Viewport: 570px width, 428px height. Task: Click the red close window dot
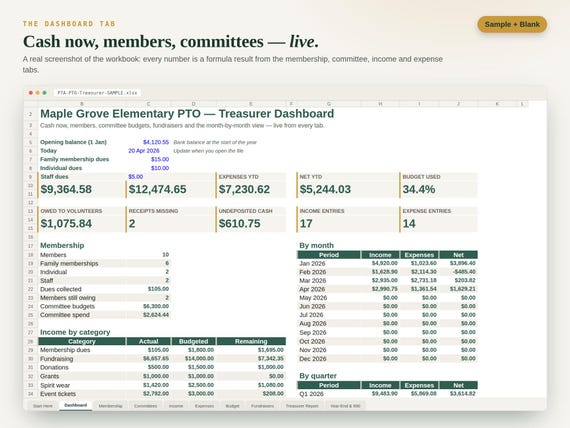pos(31,93)
